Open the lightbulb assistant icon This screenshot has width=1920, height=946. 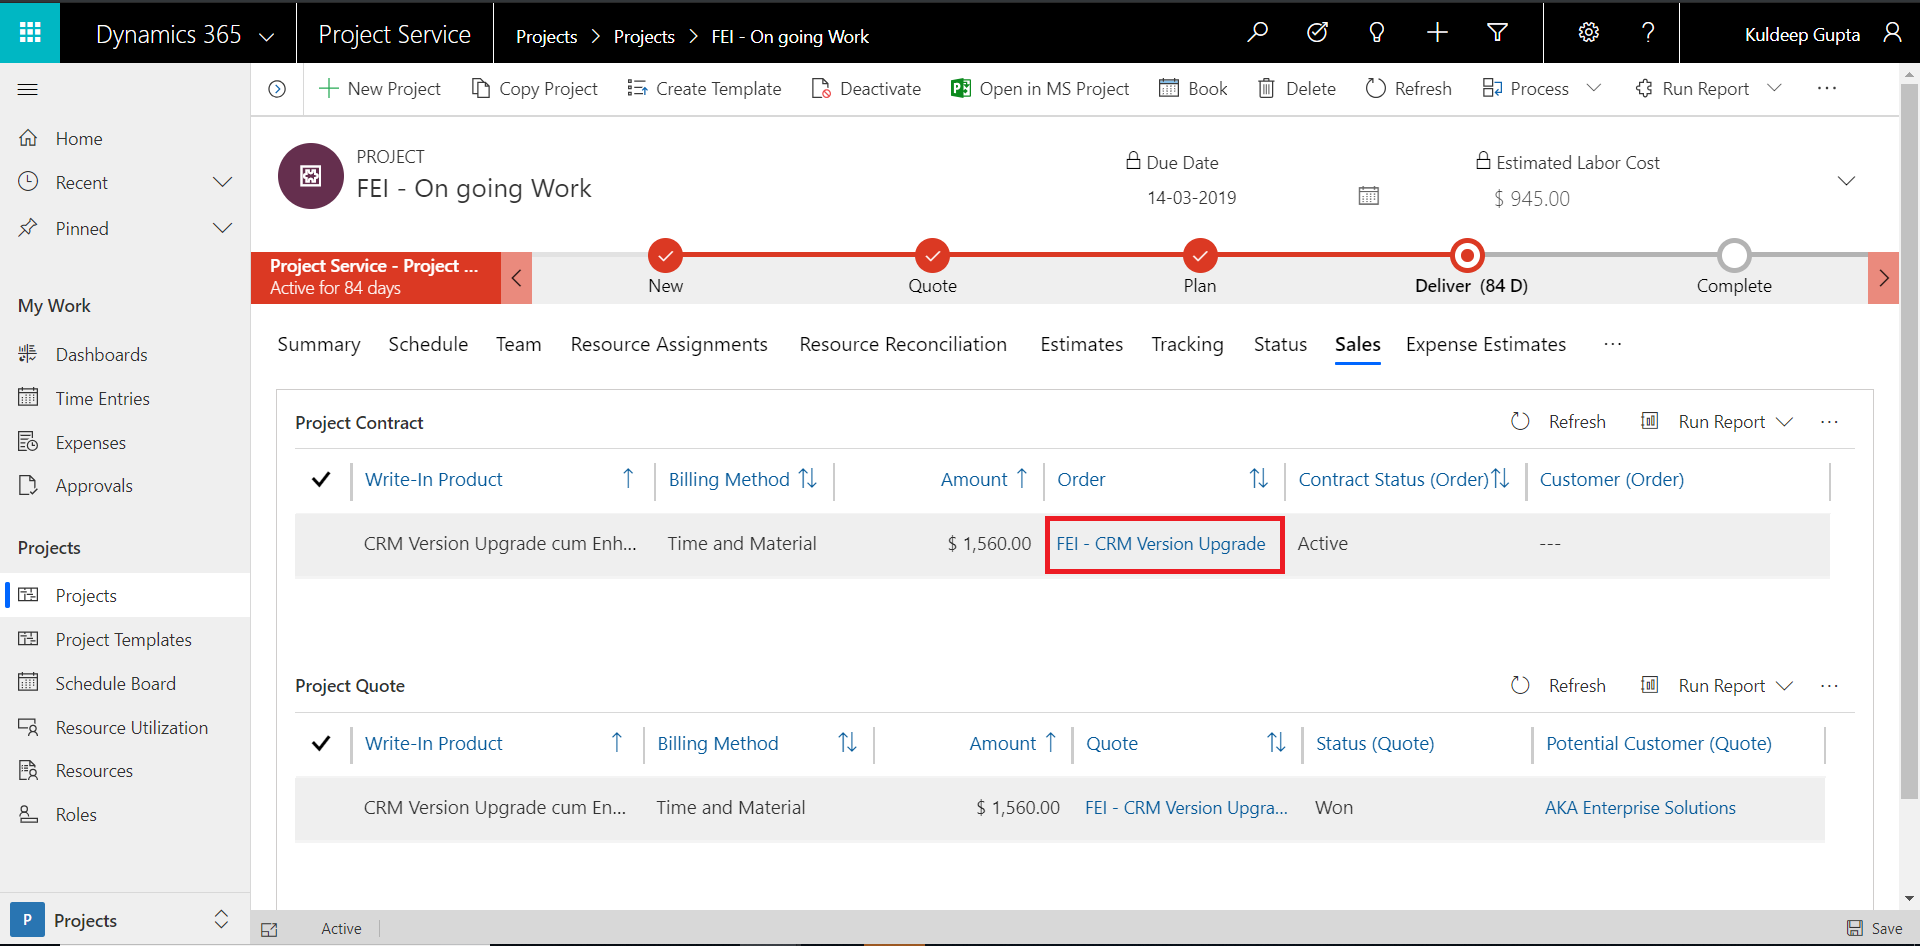click(x=1377, y=33)
